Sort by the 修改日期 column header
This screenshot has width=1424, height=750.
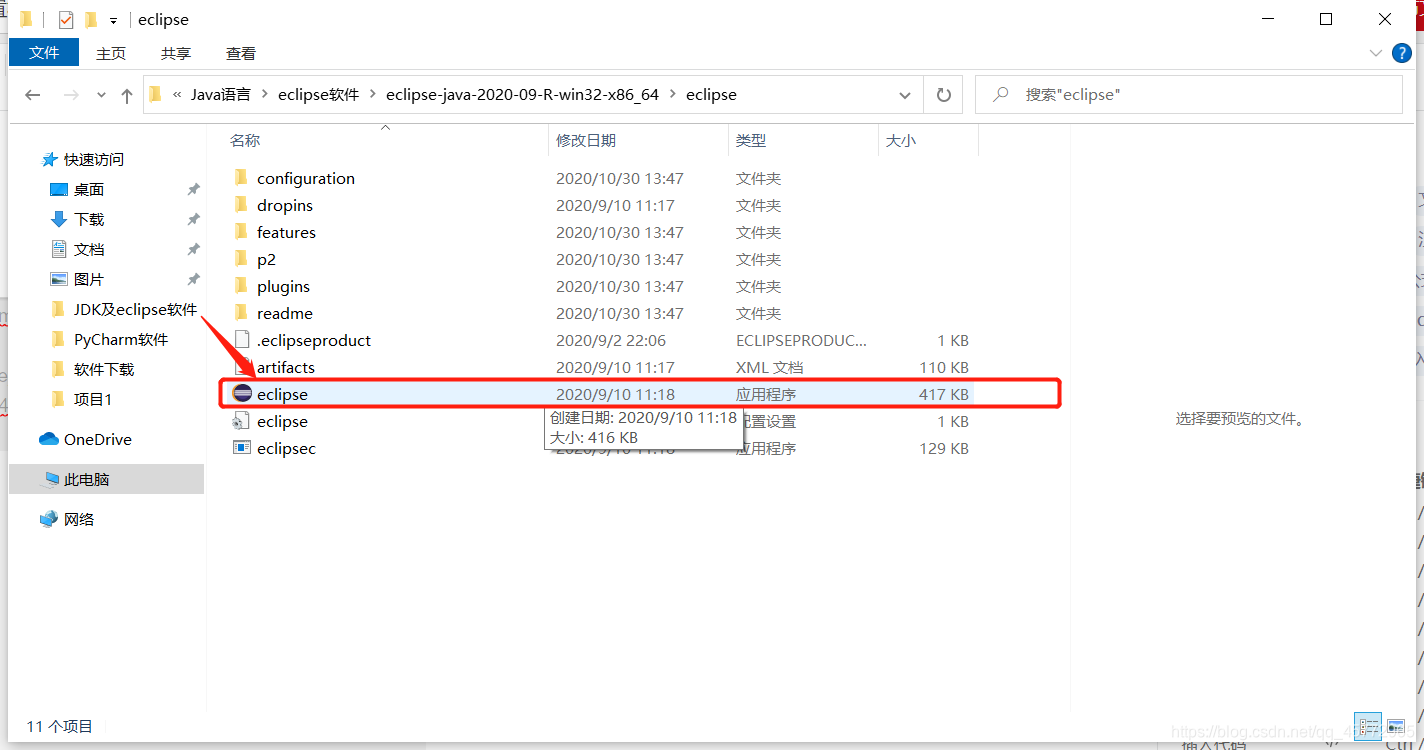tap(586, 141)
